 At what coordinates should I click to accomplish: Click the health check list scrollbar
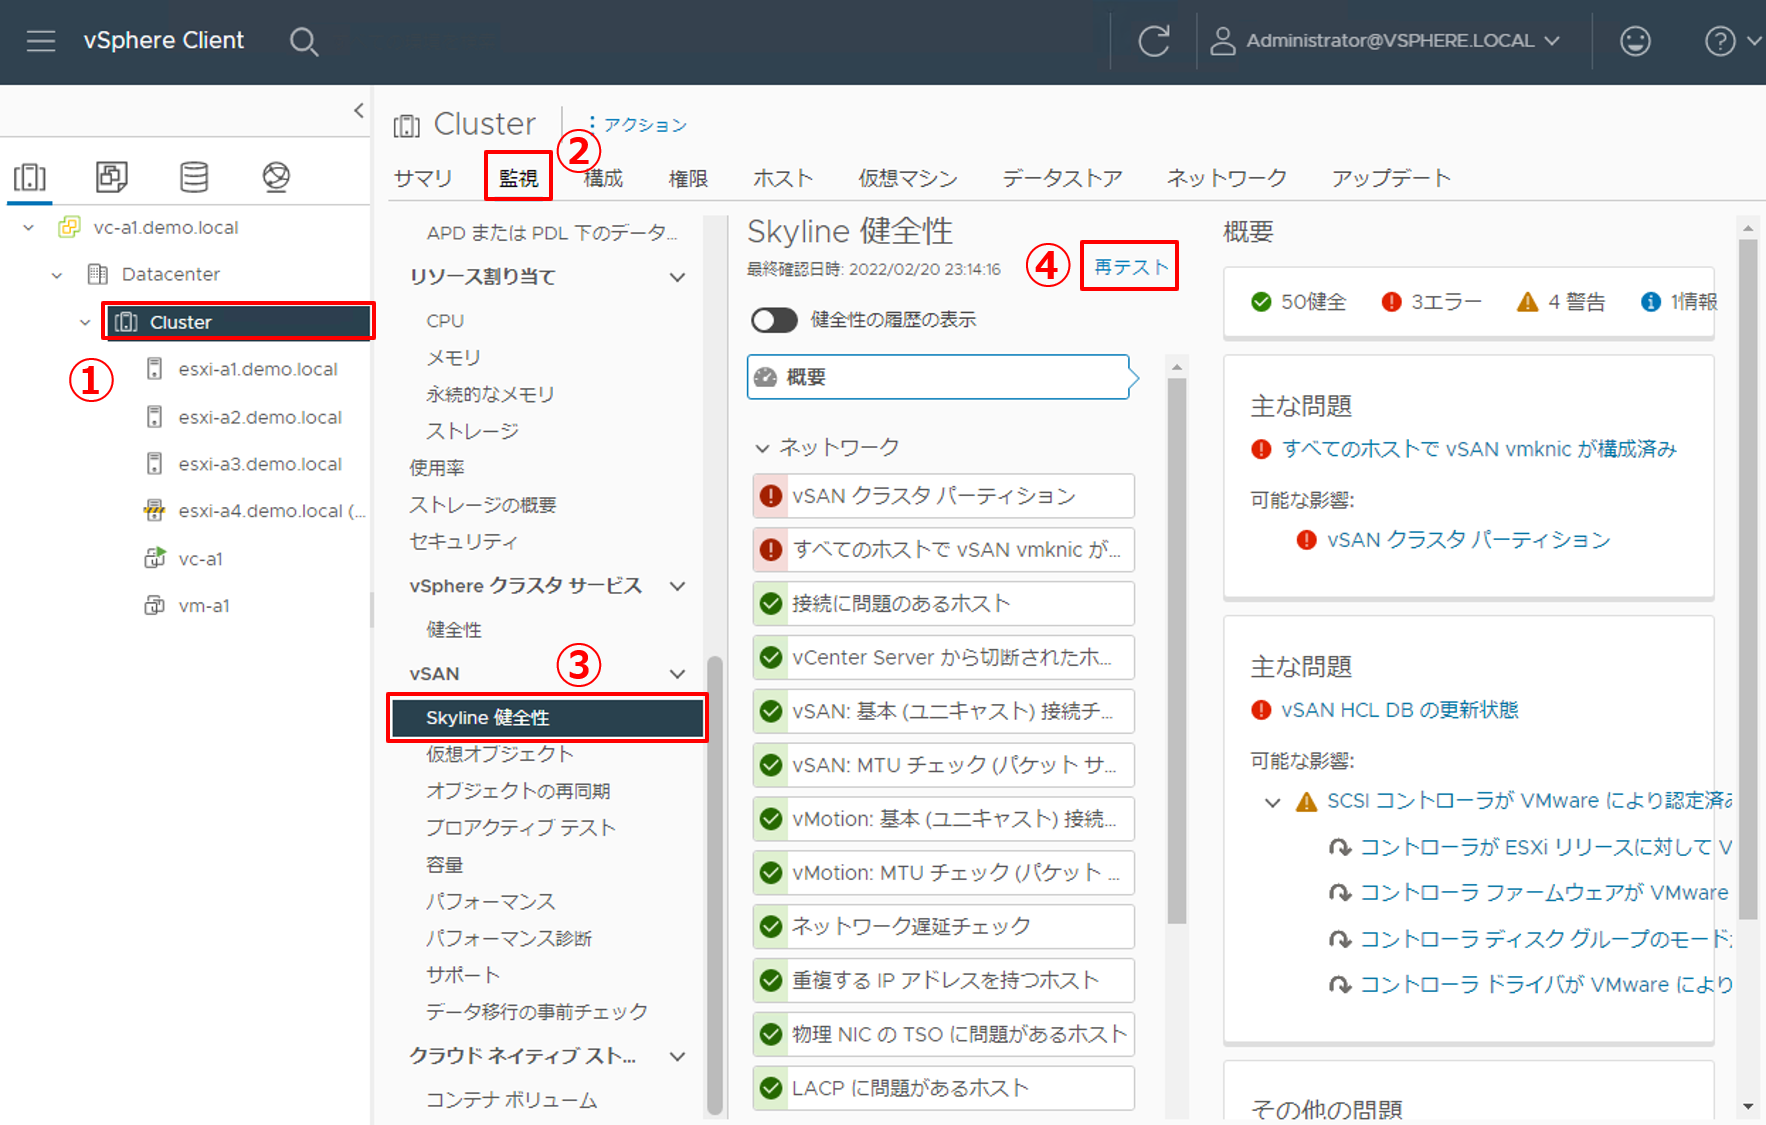(x=1177, y=650)
